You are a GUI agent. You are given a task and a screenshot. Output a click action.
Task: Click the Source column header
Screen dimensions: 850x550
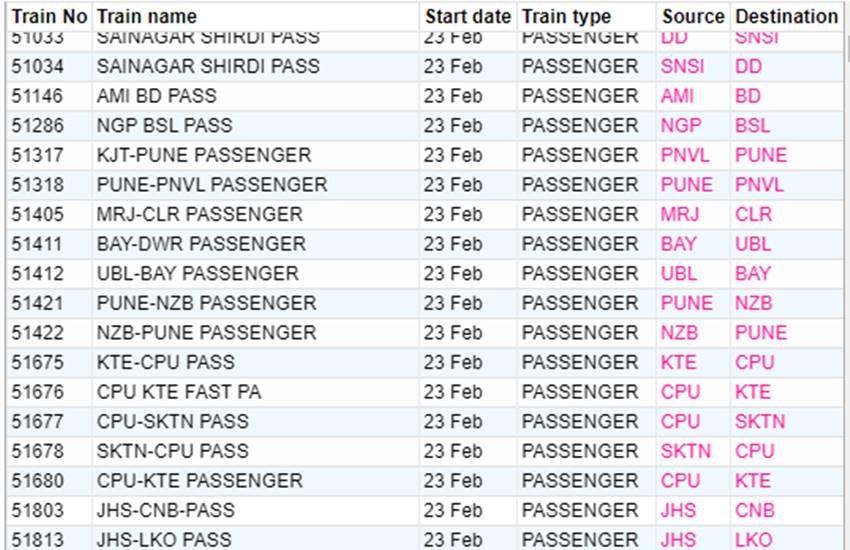pyautogui.click(x=692, y=17)
